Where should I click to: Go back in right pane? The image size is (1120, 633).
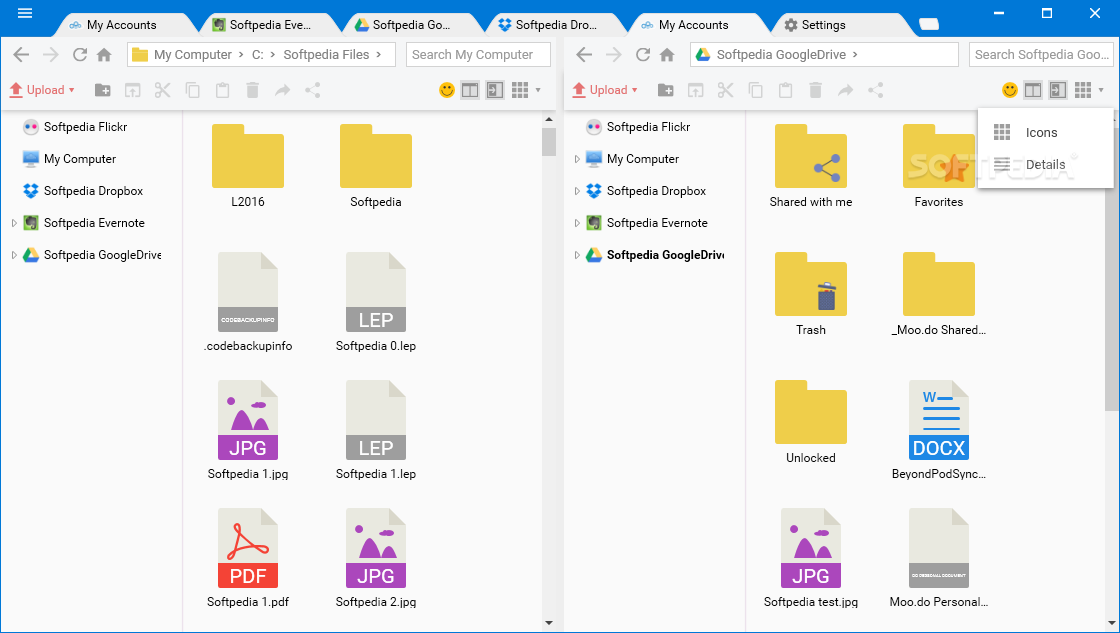pos(584,54)
